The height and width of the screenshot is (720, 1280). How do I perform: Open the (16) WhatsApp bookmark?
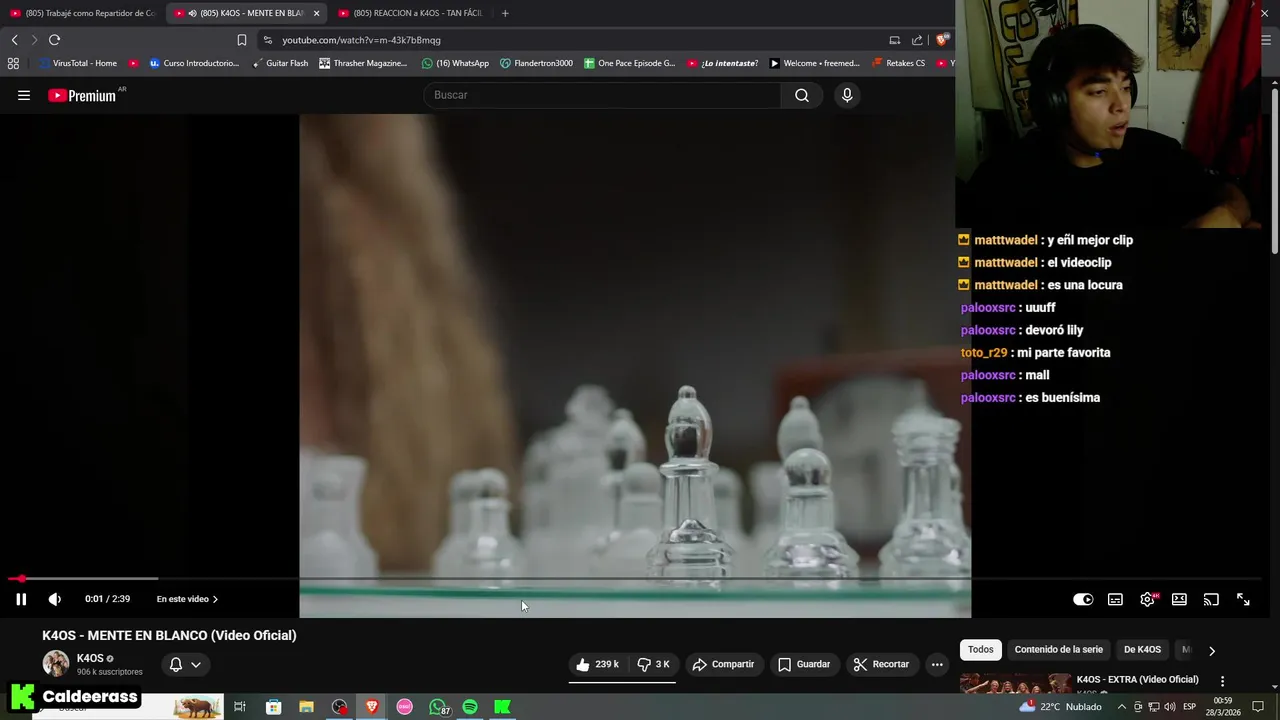coord(455,63)
